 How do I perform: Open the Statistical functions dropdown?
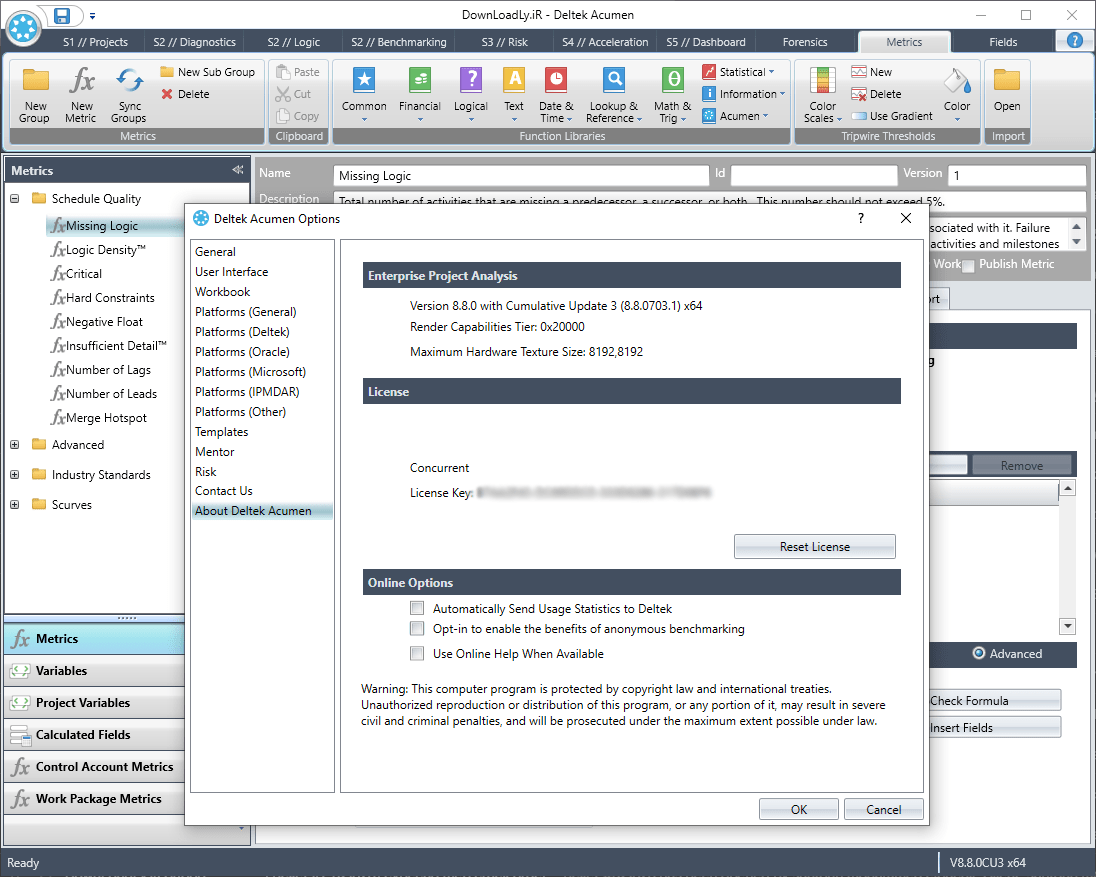coord(738,72)
